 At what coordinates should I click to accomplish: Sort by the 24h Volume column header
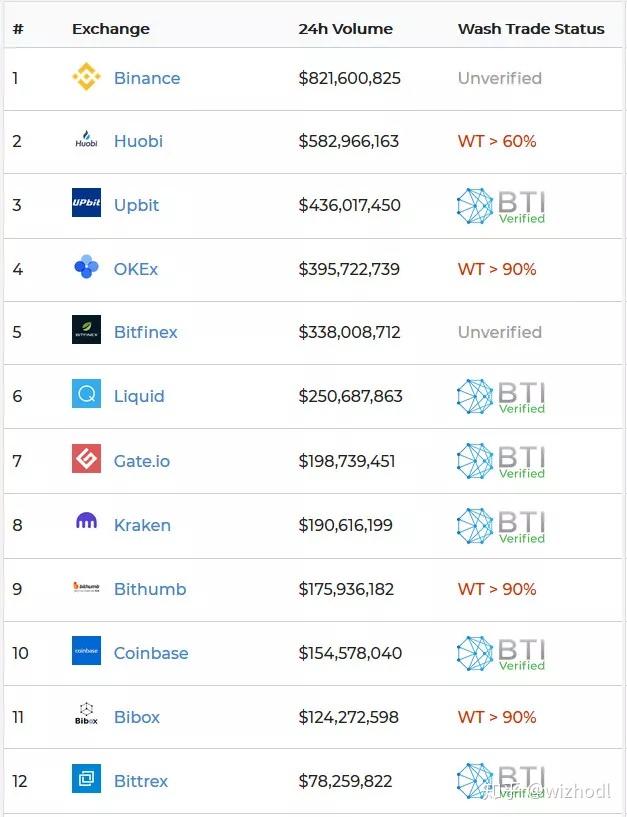345,29
